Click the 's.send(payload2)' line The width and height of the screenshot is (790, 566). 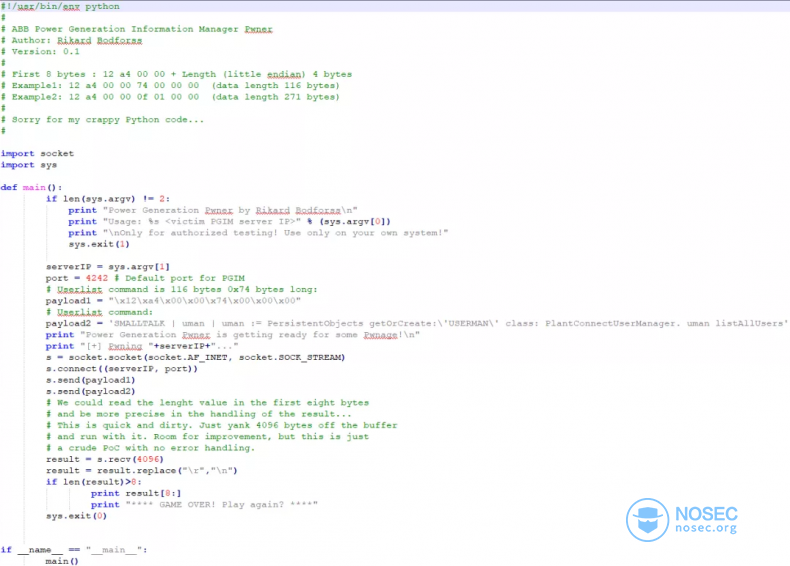pyautogui.click(x=91, y=392)
